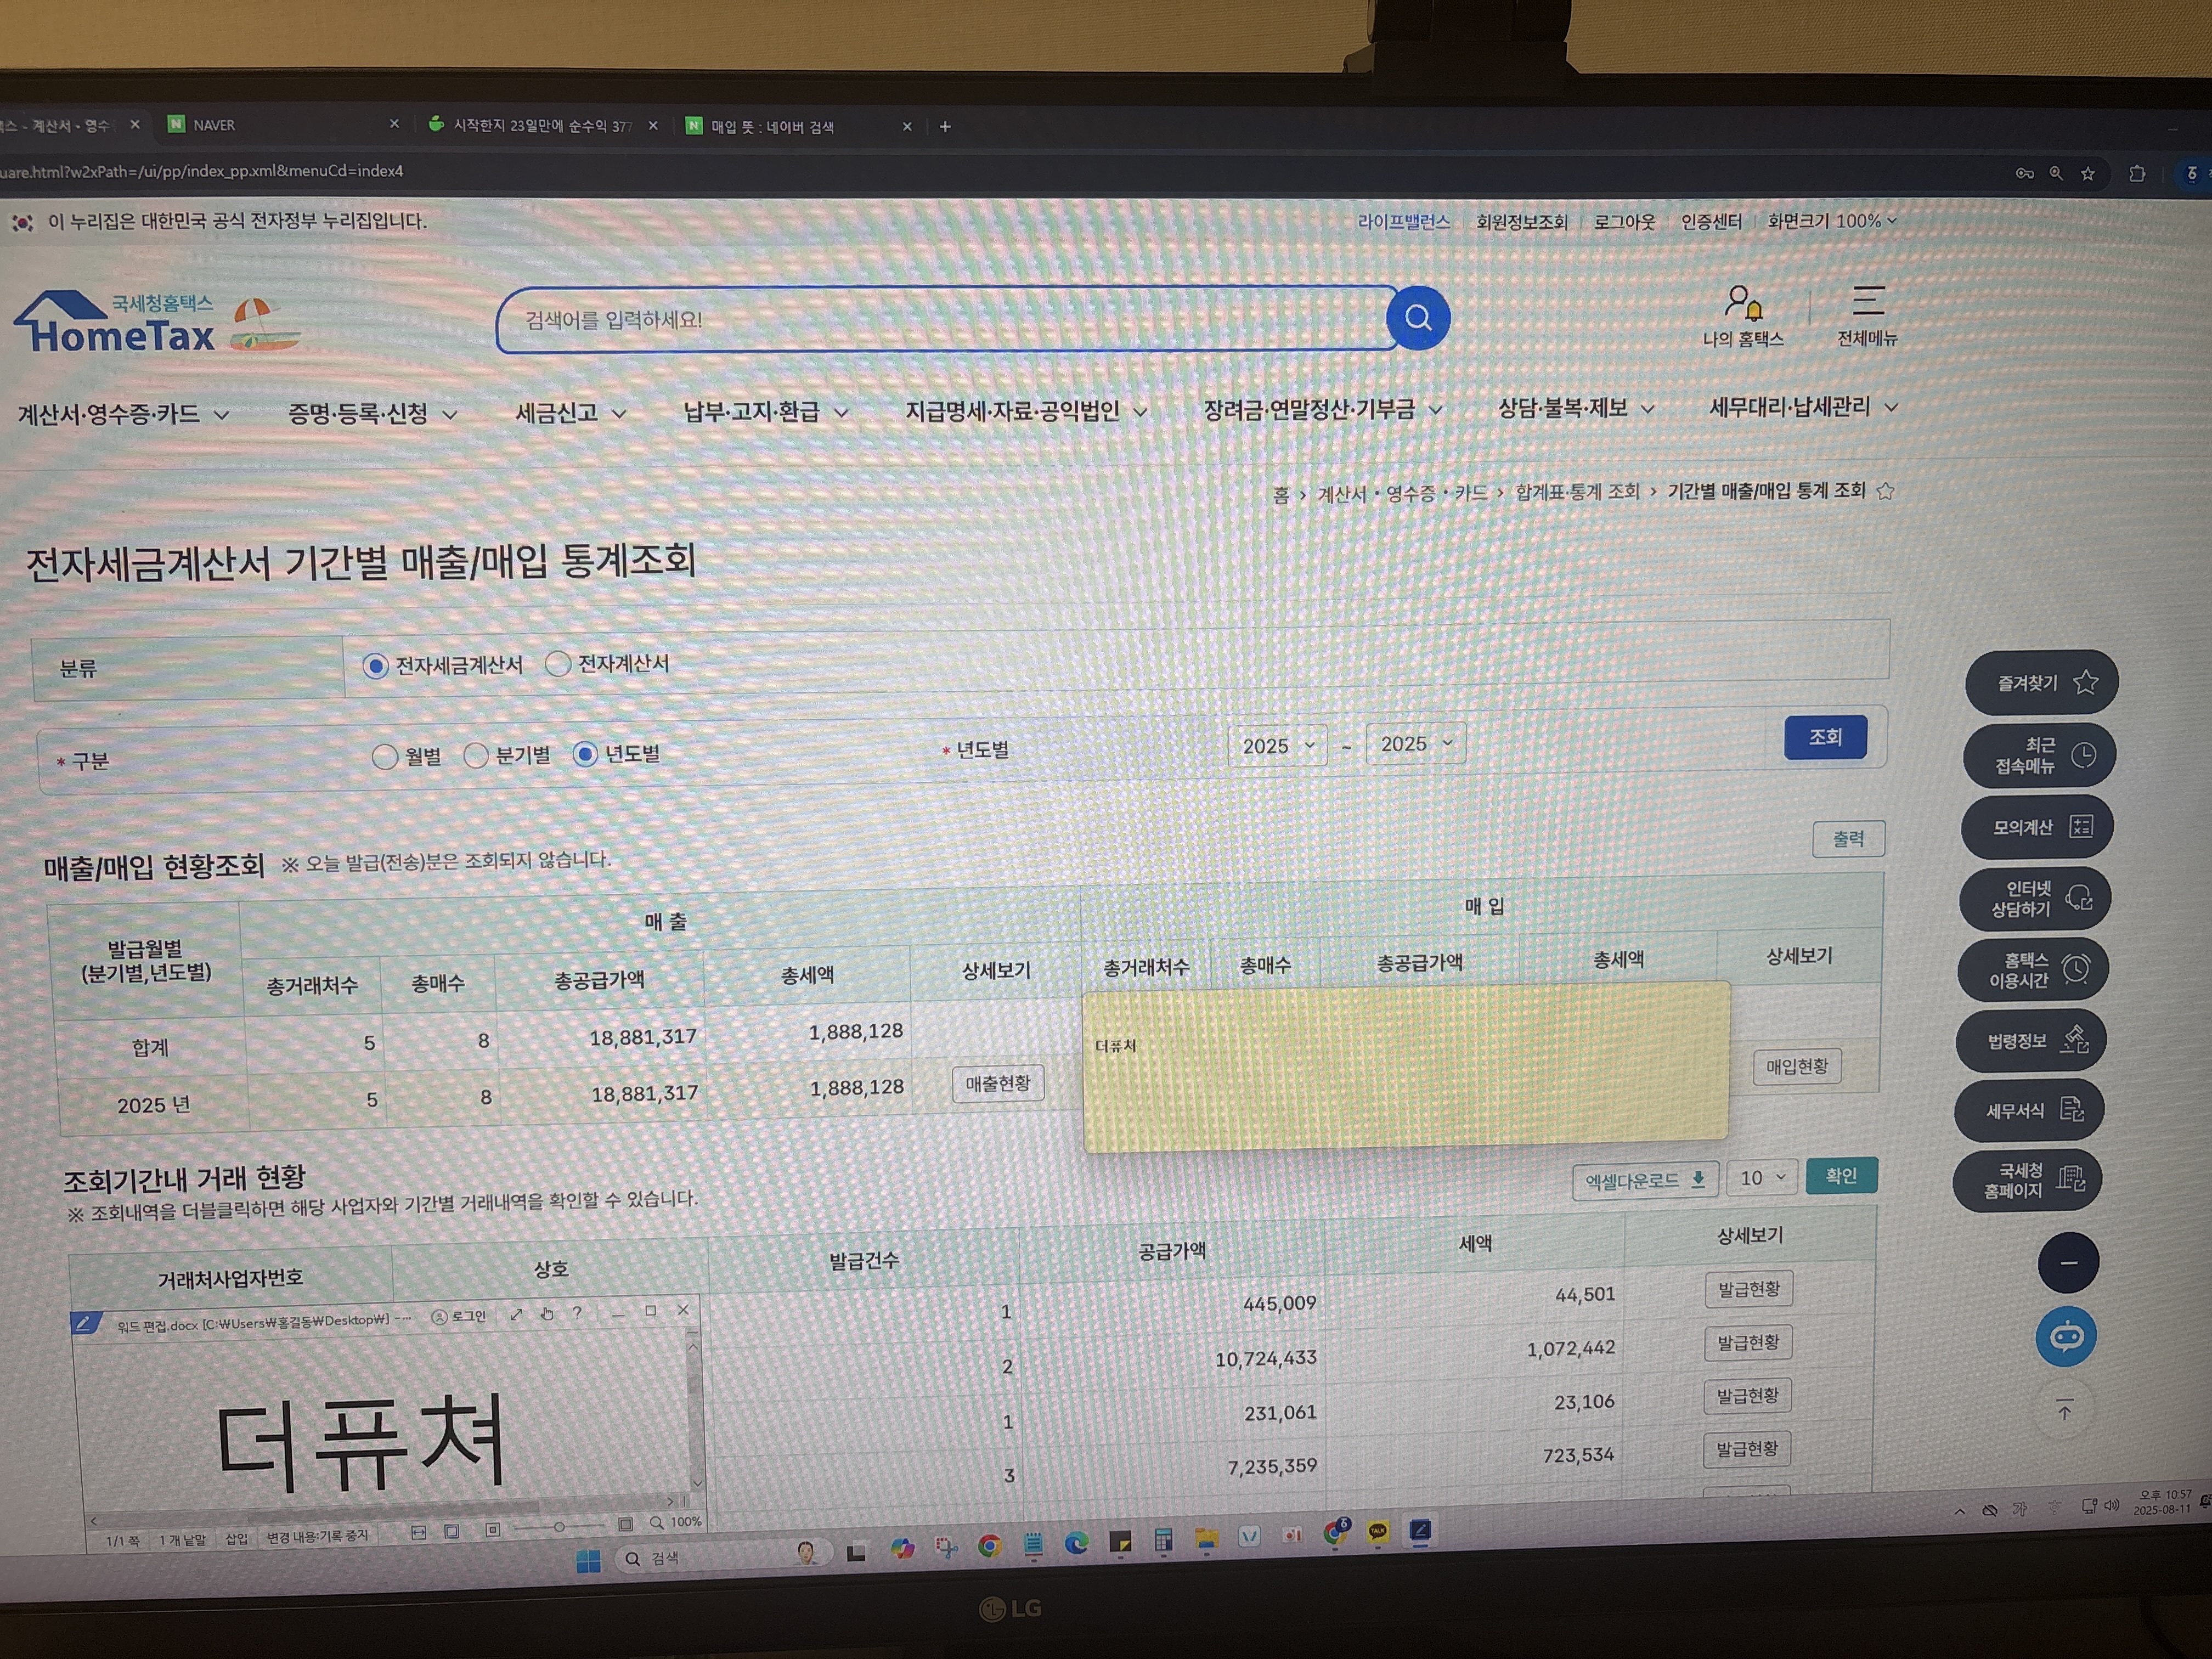Click 로그아웃 link
2212x1659 pixels.
tap(1624, 222)
